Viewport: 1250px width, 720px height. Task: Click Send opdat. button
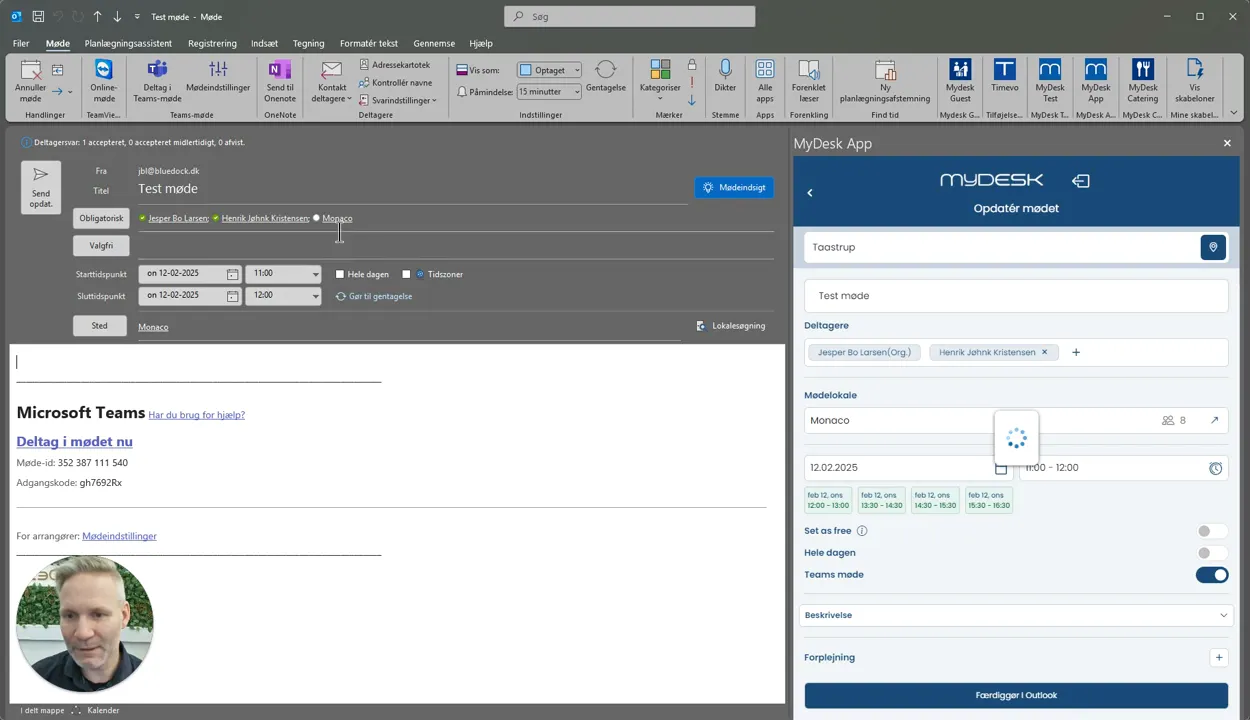click(41, 187)
